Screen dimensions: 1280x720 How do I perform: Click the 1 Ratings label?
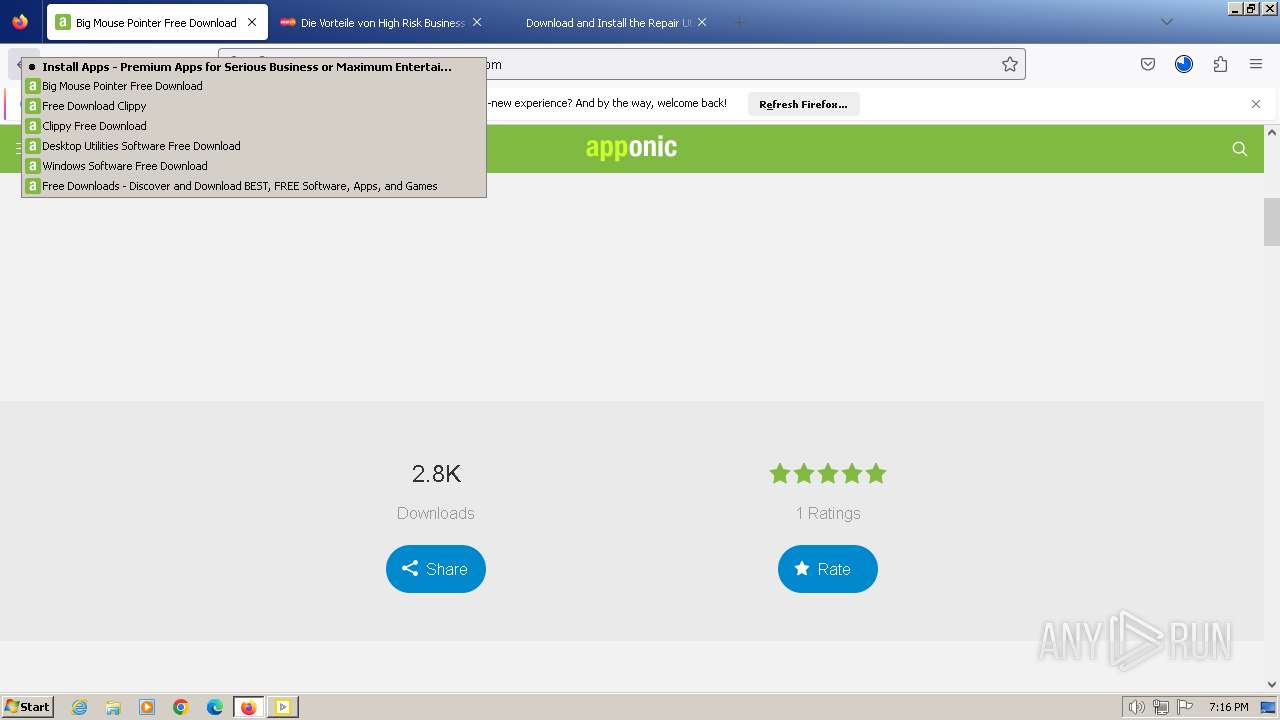click(x=828, y=513)
